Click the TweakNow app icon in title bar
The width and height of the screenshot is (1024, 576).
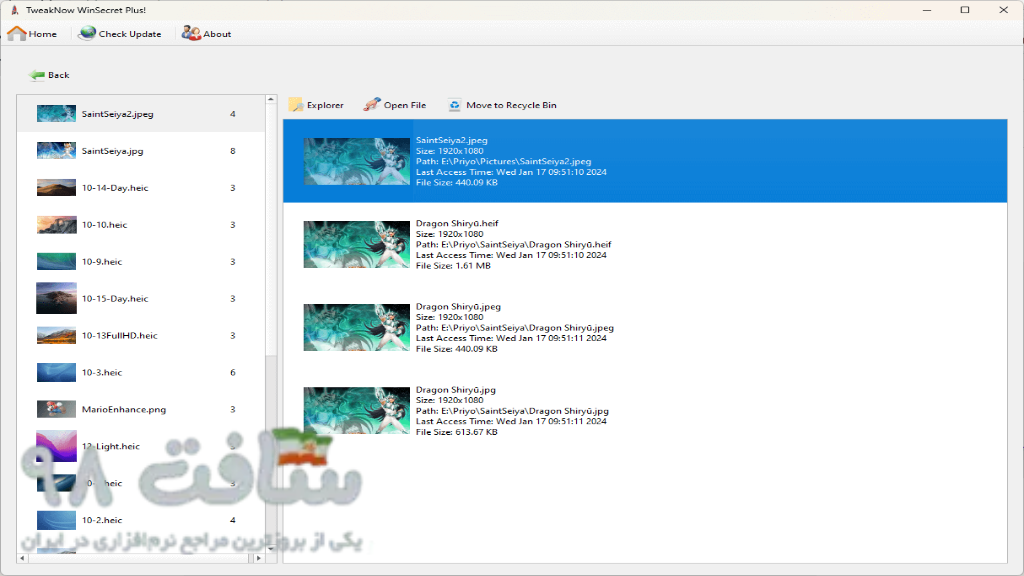(x=14, y=10)
